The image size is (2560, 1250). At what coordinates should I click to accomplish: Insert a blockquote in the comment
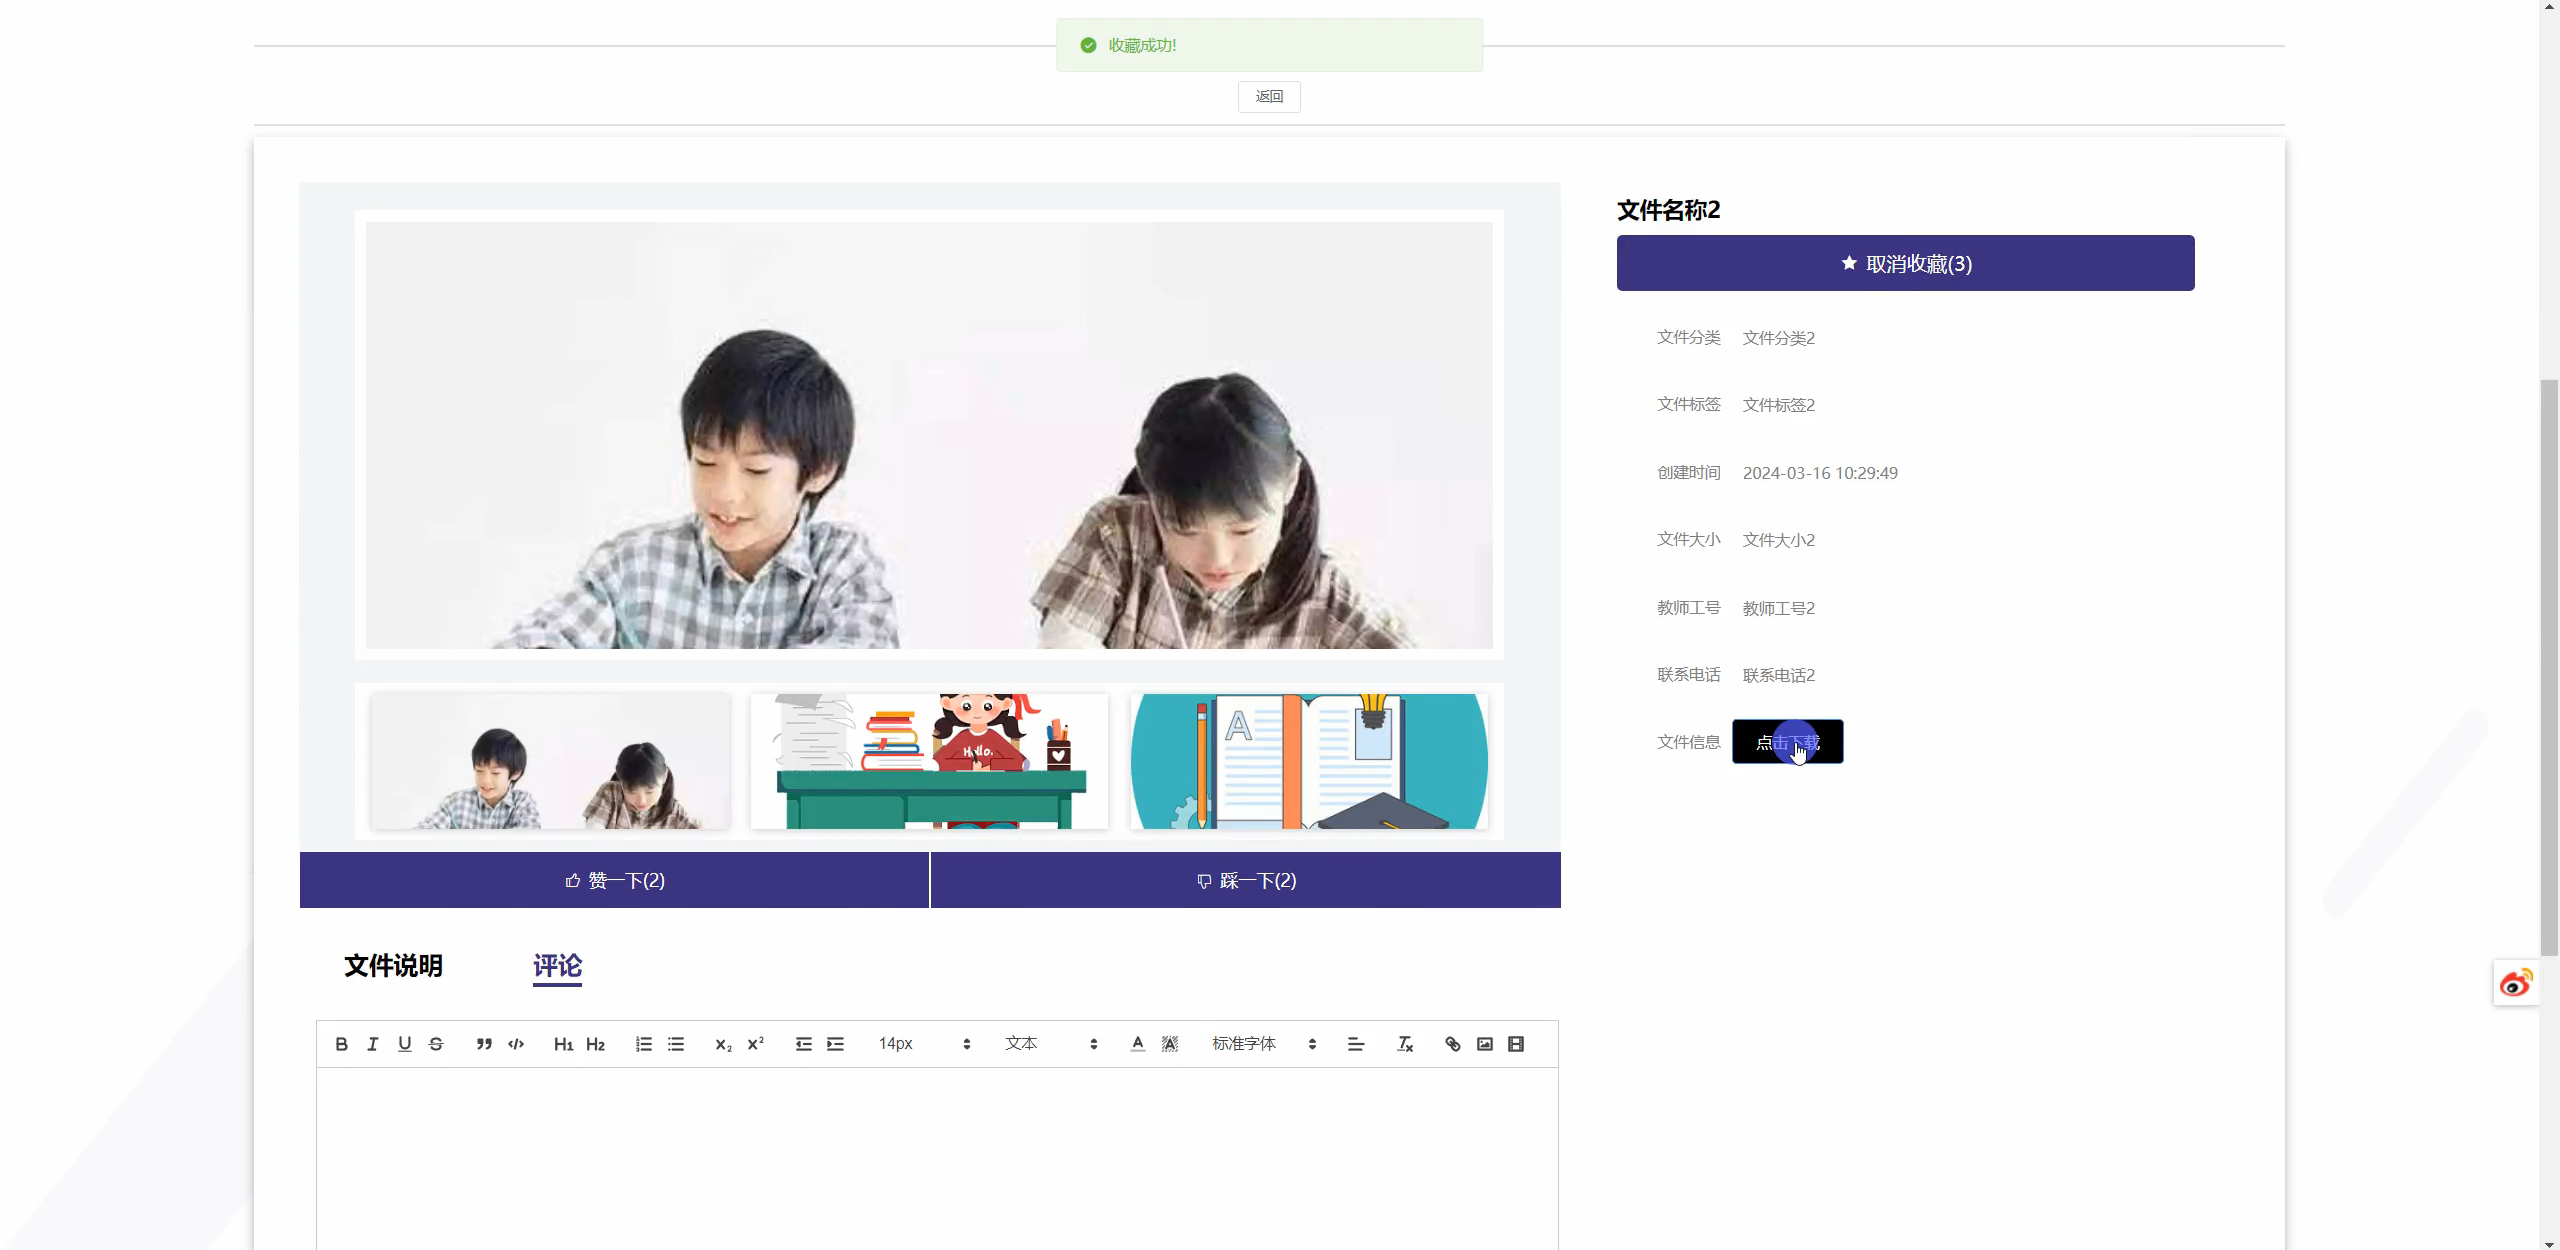484,1044
